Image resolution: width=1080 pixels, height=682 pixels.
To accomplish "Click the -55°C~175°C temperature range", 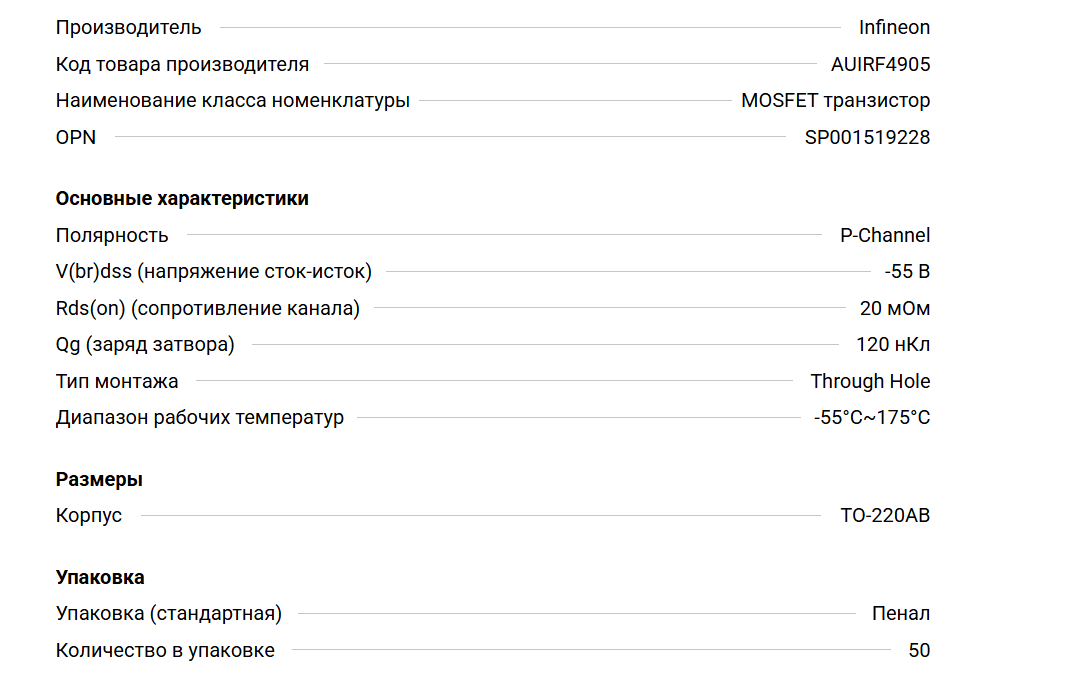I will tap(871, 418).
